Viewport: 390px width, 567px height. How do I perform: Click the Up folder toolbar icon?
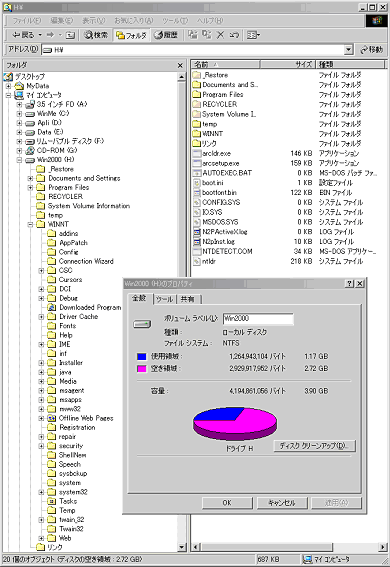[x=71, y=35]
